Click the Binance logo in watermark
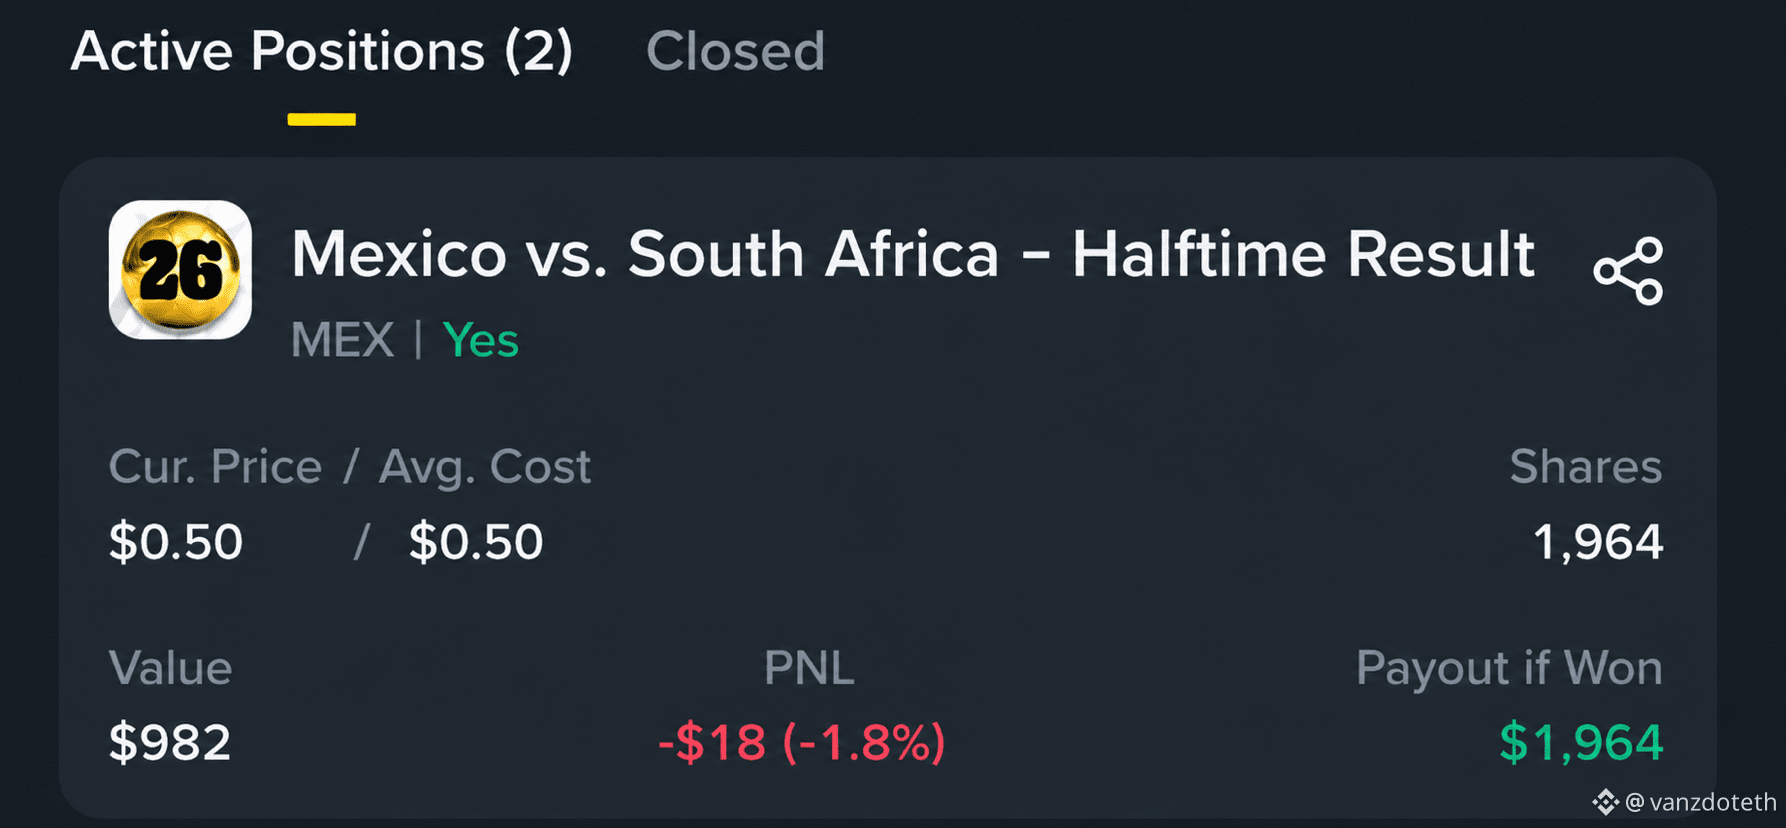This screenshot has height=828, width=1786. click(x=1605, y=802)
